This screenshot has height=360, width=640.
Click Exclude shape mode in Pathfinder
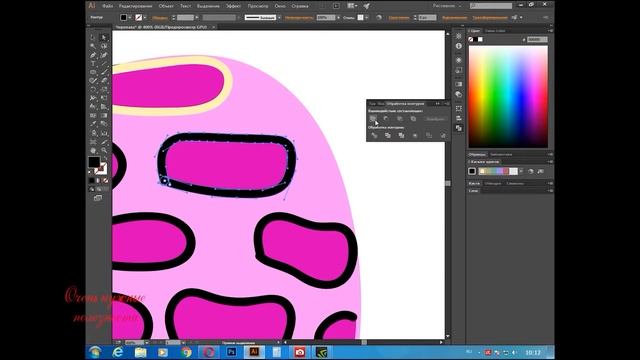tap(413, 118)
